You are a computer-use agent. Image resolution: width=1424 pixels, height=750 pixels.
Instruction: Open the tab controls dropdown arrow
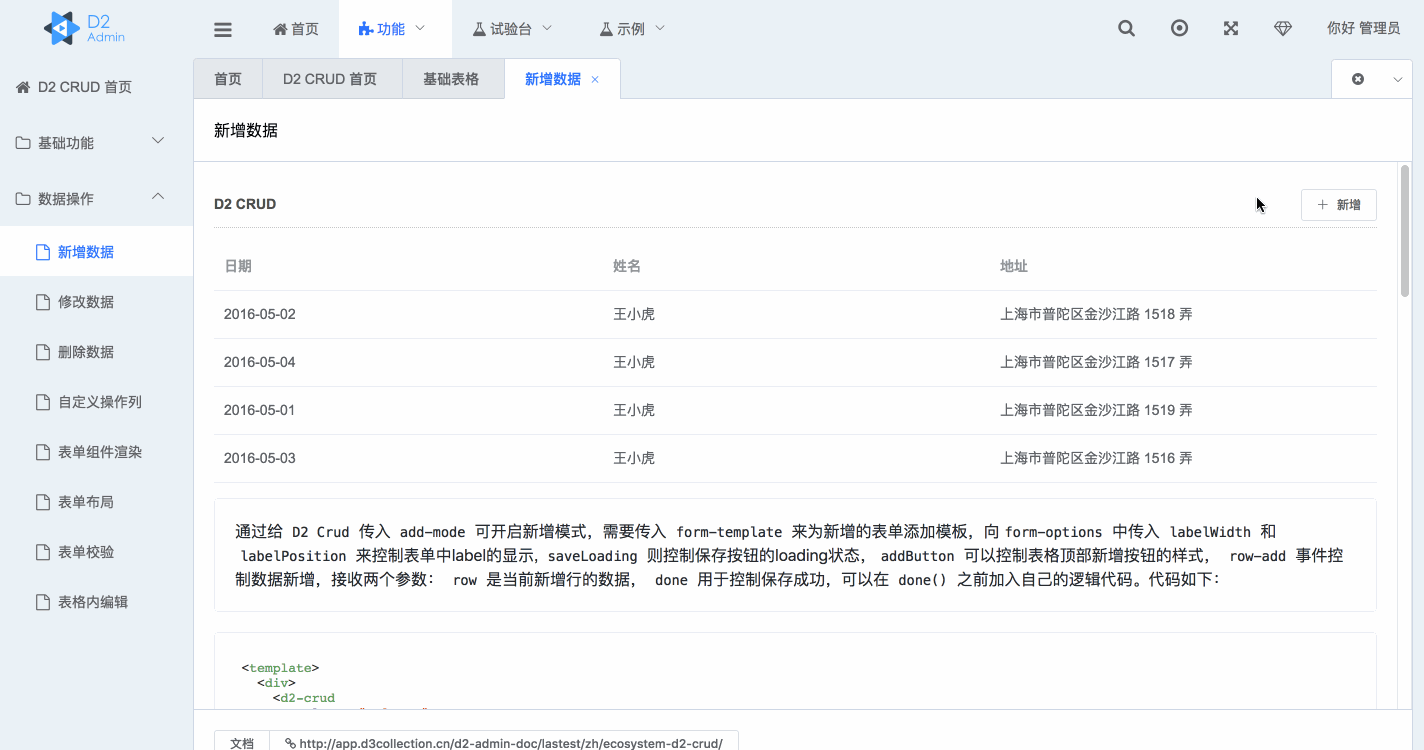1398,79
